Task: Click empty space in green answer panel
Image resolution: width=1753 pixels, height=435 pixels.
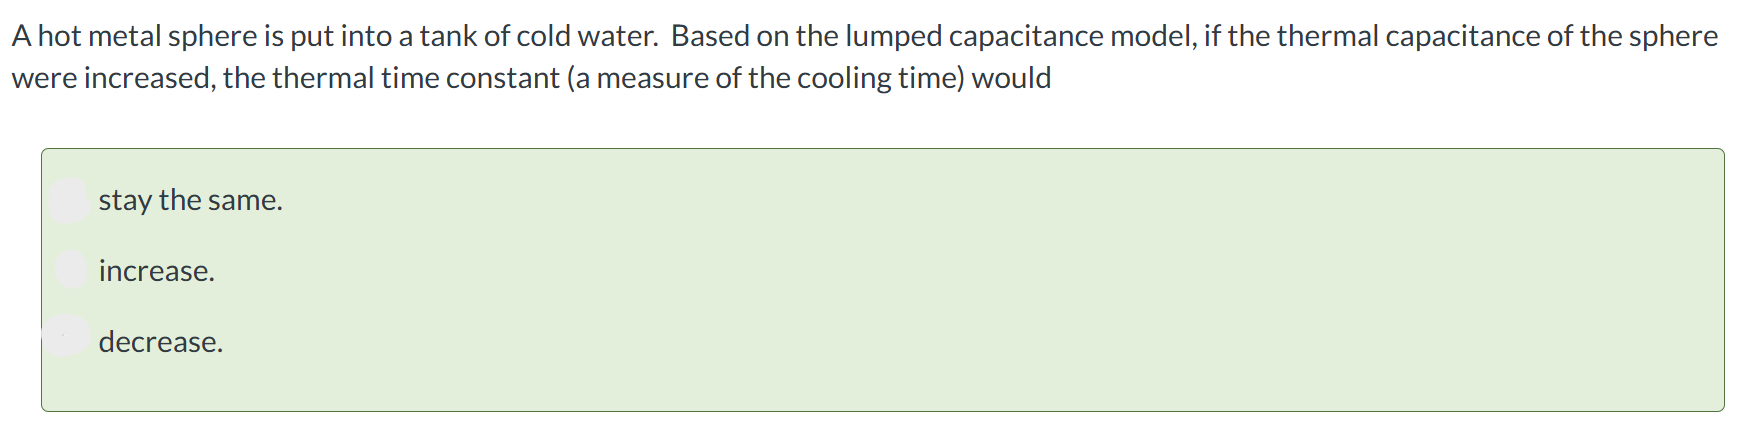Action: (x=900, y=280)
